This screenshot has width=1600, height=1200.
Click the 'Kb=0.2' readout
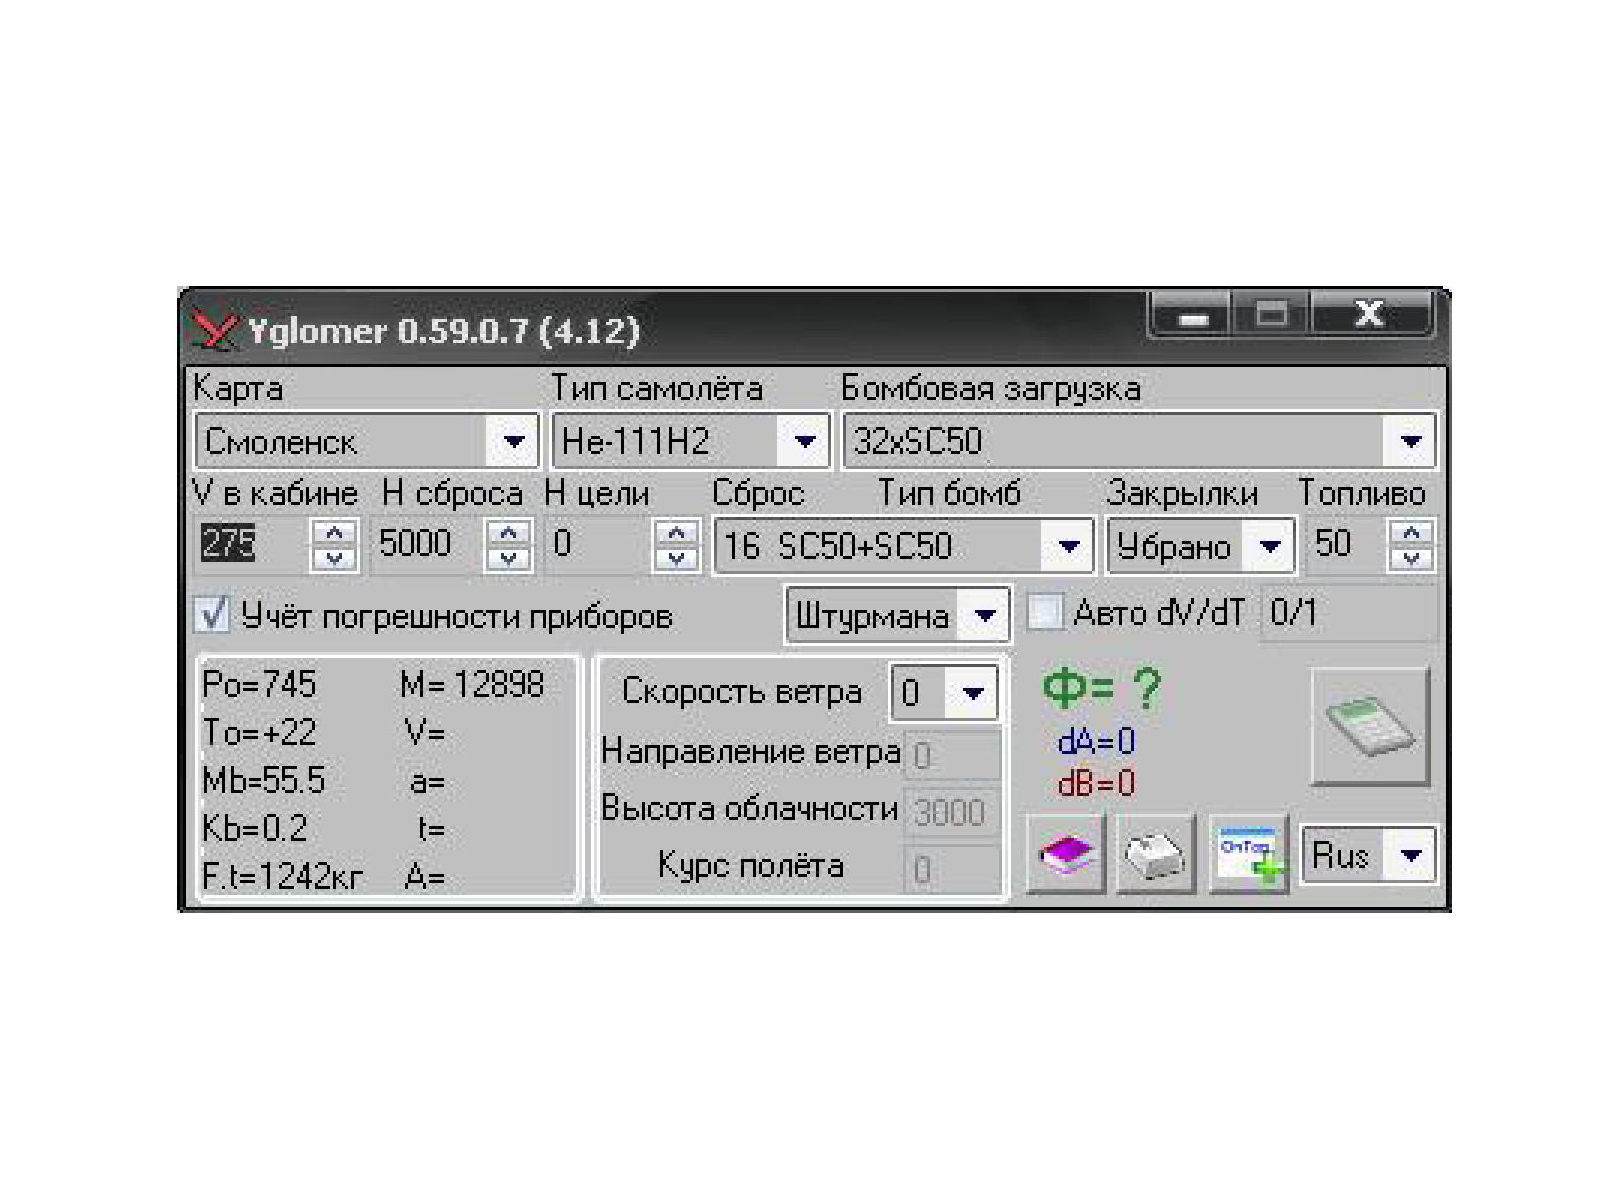pyautogui.click(x=255, y=829)
